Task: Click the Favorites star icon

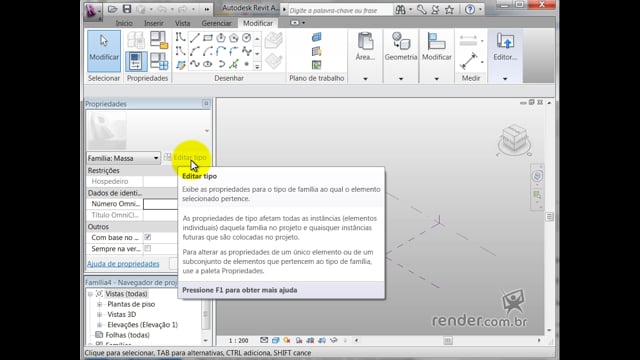Action: tap(449, 9)
